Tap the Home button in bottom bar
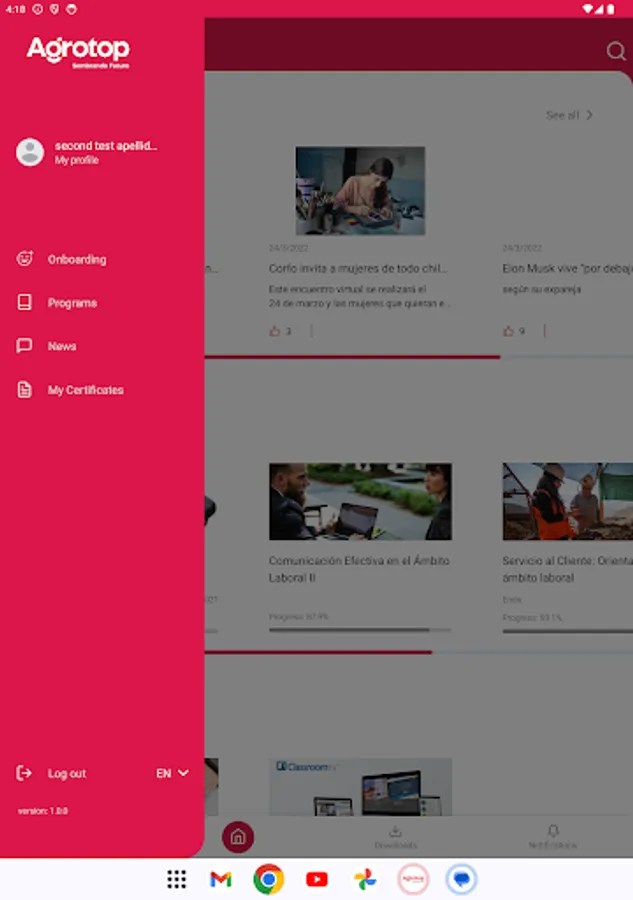633x900 pixels. pyautogui.click(x=238, y=837)
